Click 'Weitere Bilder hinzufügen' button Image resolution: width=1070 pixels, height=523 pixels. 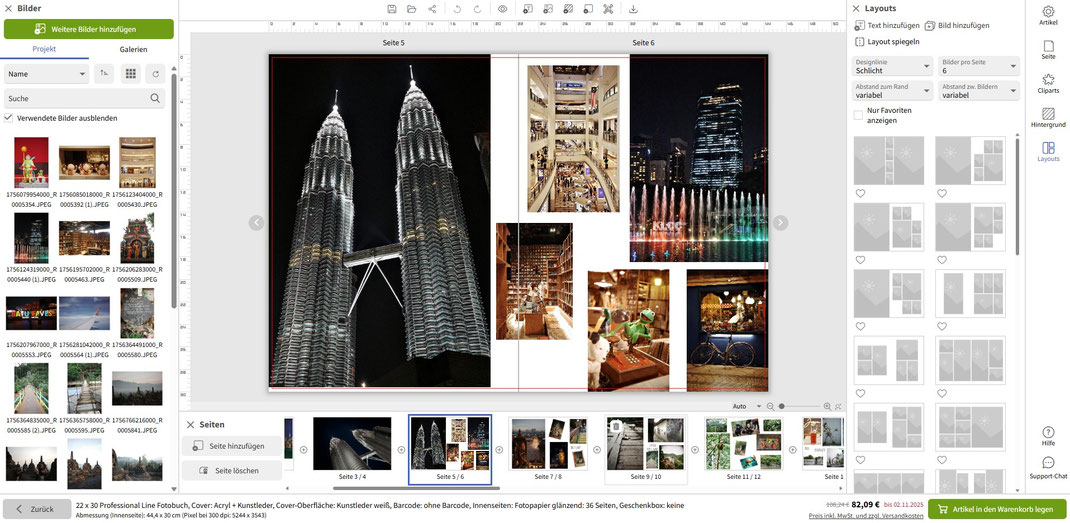pyautogui.click(x=89, y=29)
